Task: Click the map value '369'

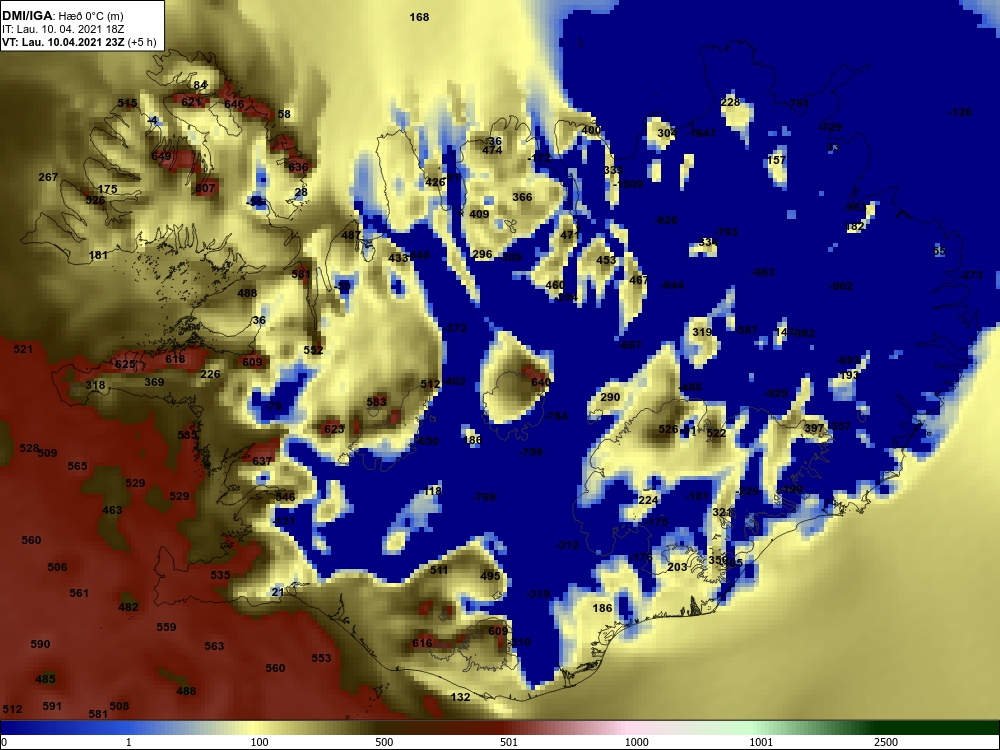Action: coord(154,382)
